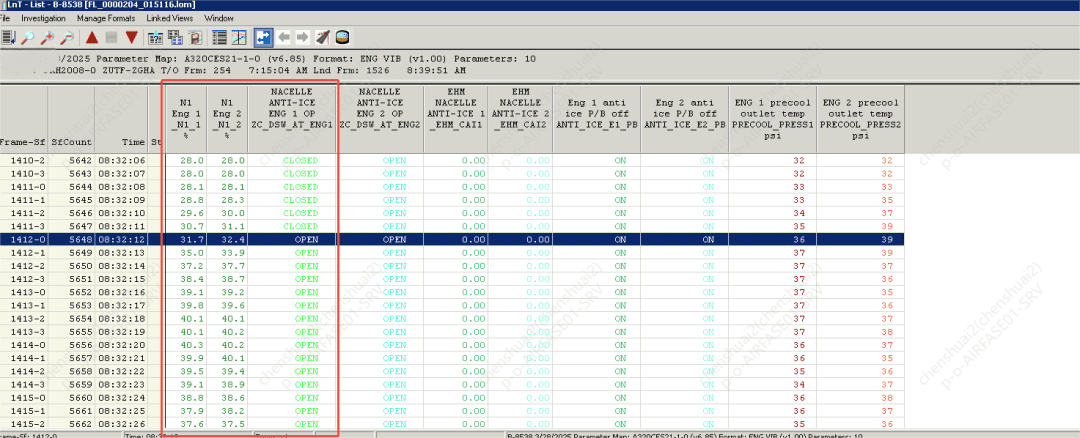Click the round cockpit instrument icon

pyautogui.click(x=343, y=38)
